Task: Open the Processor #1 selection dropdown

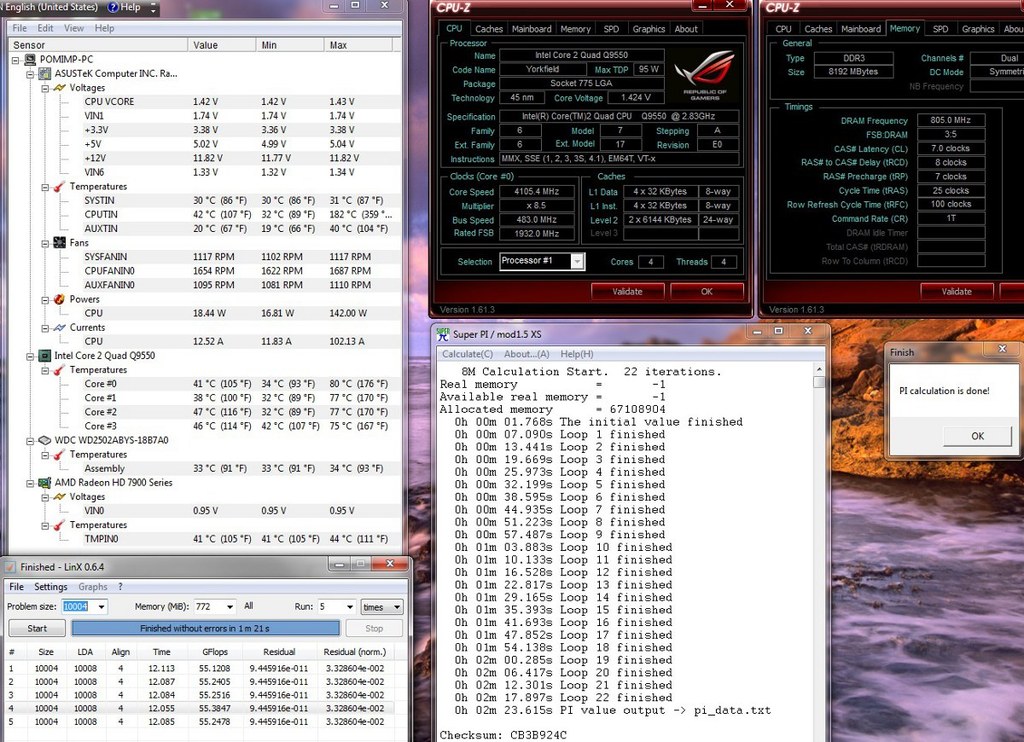Action: tap(577, 262)
